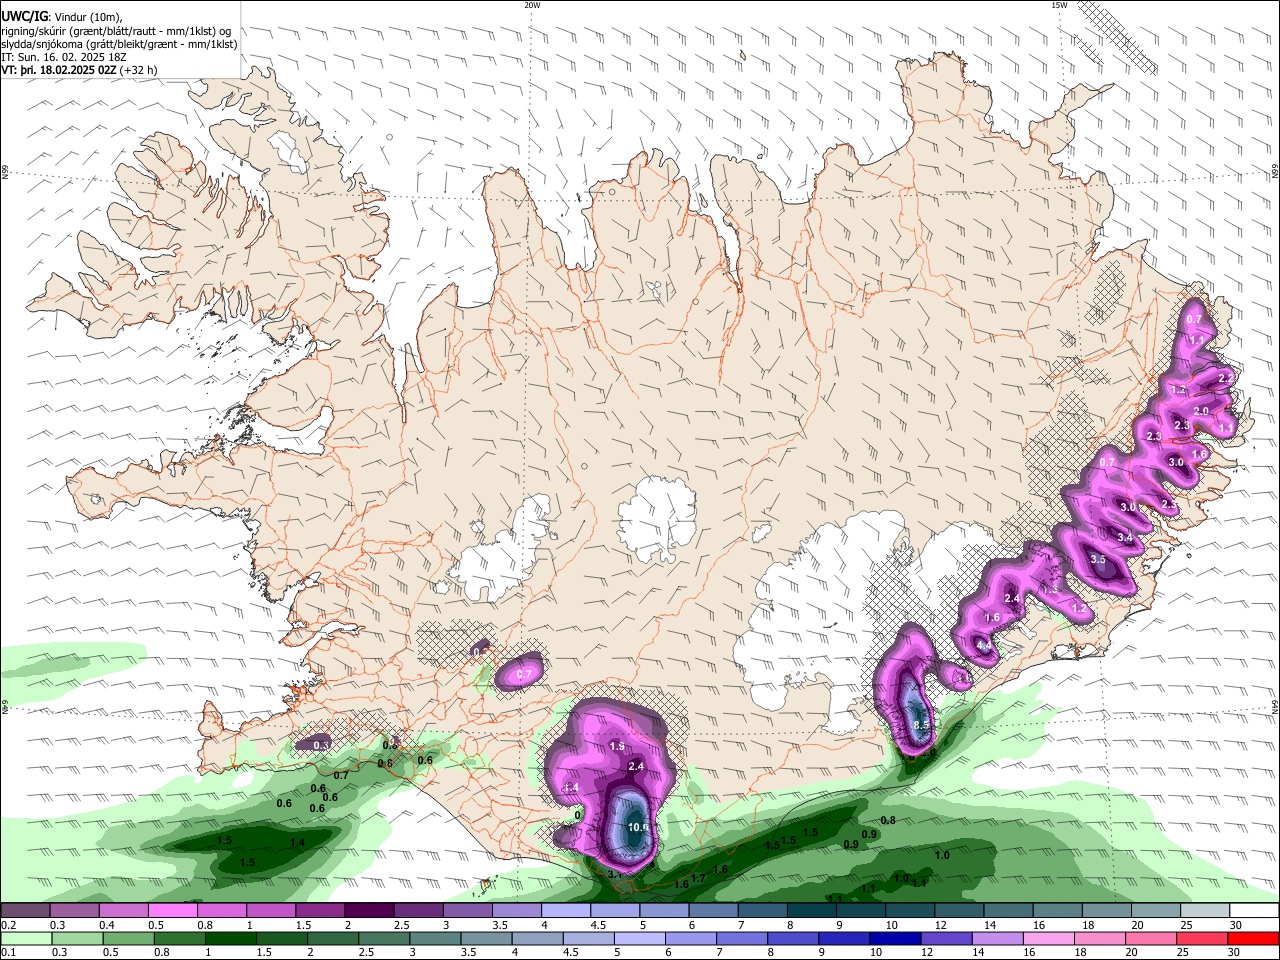Select bottom-row pink swatch starting at 18
The height and width of the screenshot is (960, 1280).
(x=1101, y=939)
